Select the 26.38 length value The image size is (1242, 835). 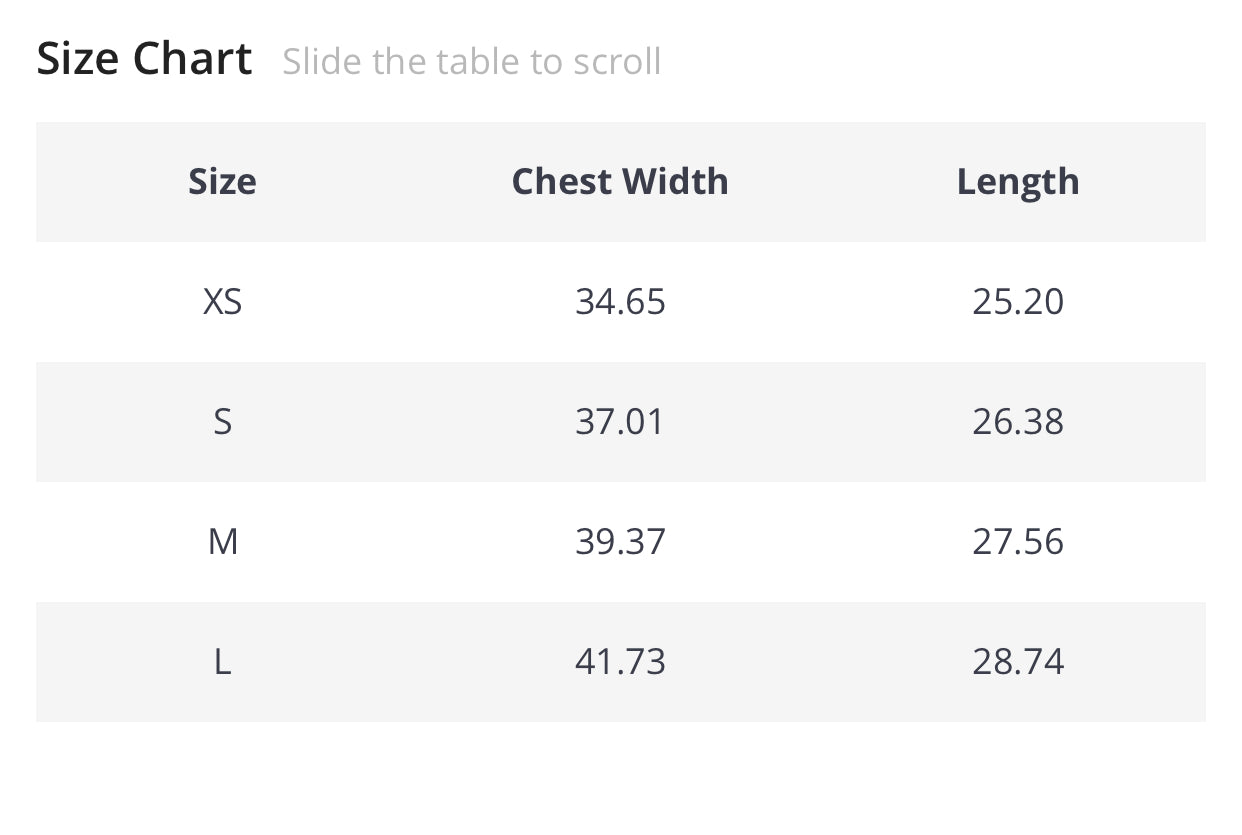tap(1018, 422)
